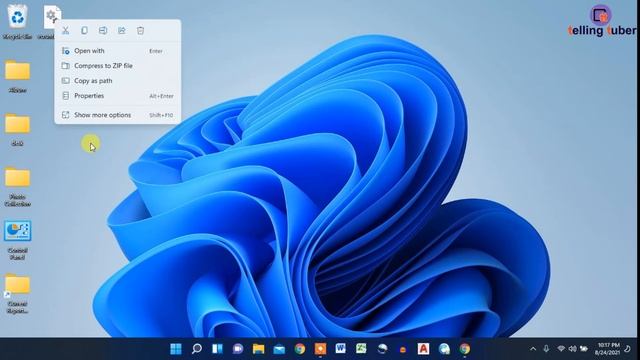The image size is (640, 360).
Task: Open the Mail app from taskbar
Action: click(279, 349)
